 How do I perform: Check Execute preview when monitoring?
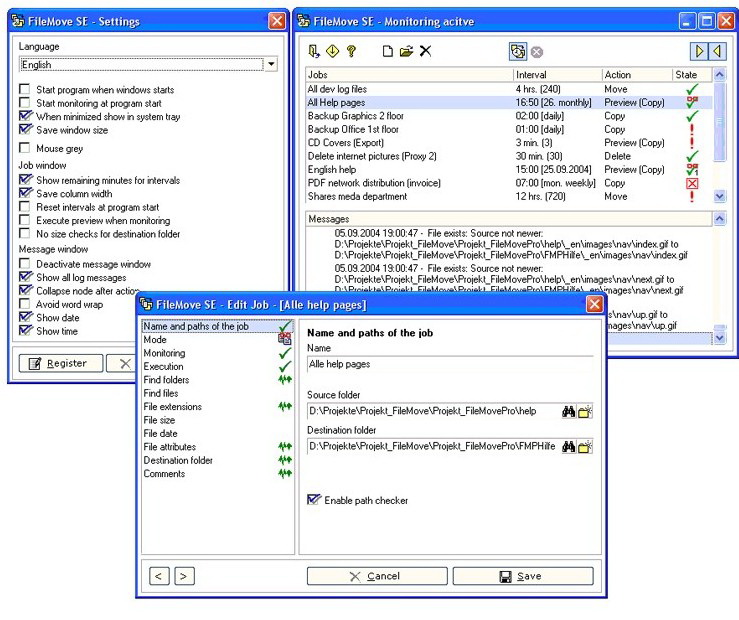pos(25,220)
